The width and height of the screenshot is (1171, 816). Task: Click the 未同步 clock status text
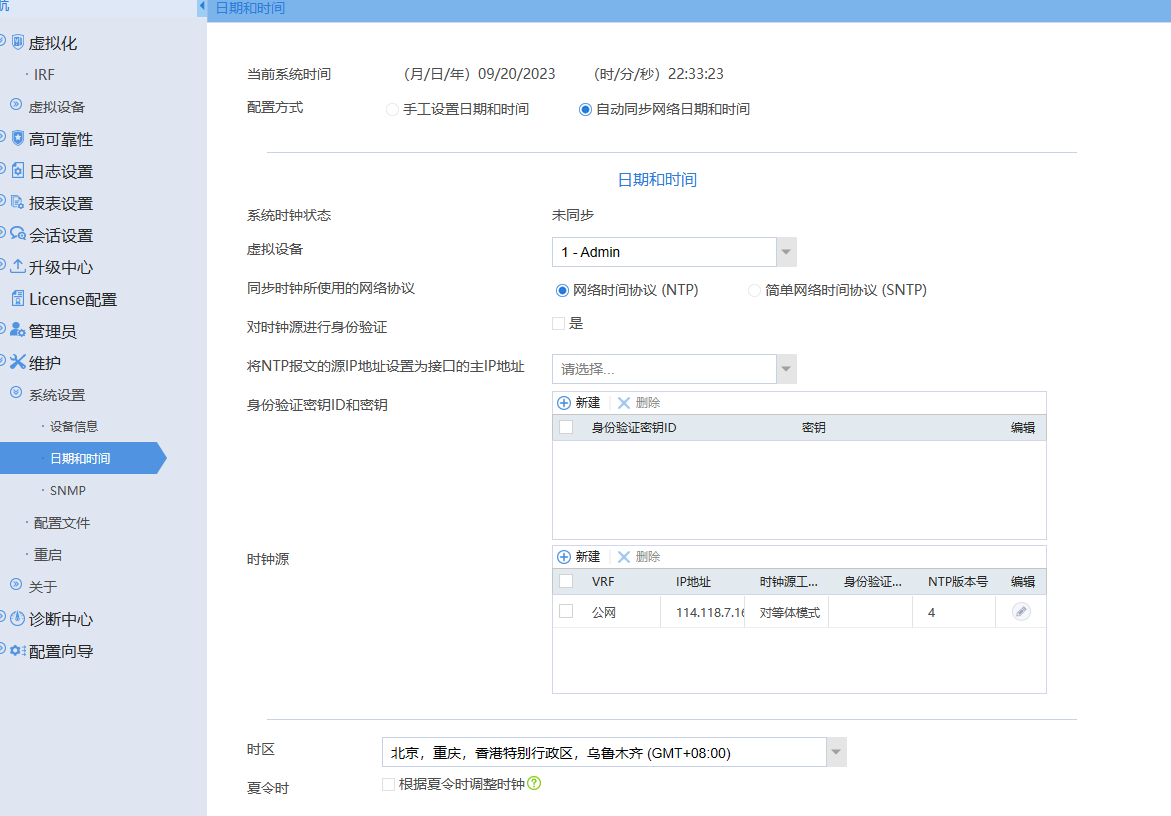573,215
